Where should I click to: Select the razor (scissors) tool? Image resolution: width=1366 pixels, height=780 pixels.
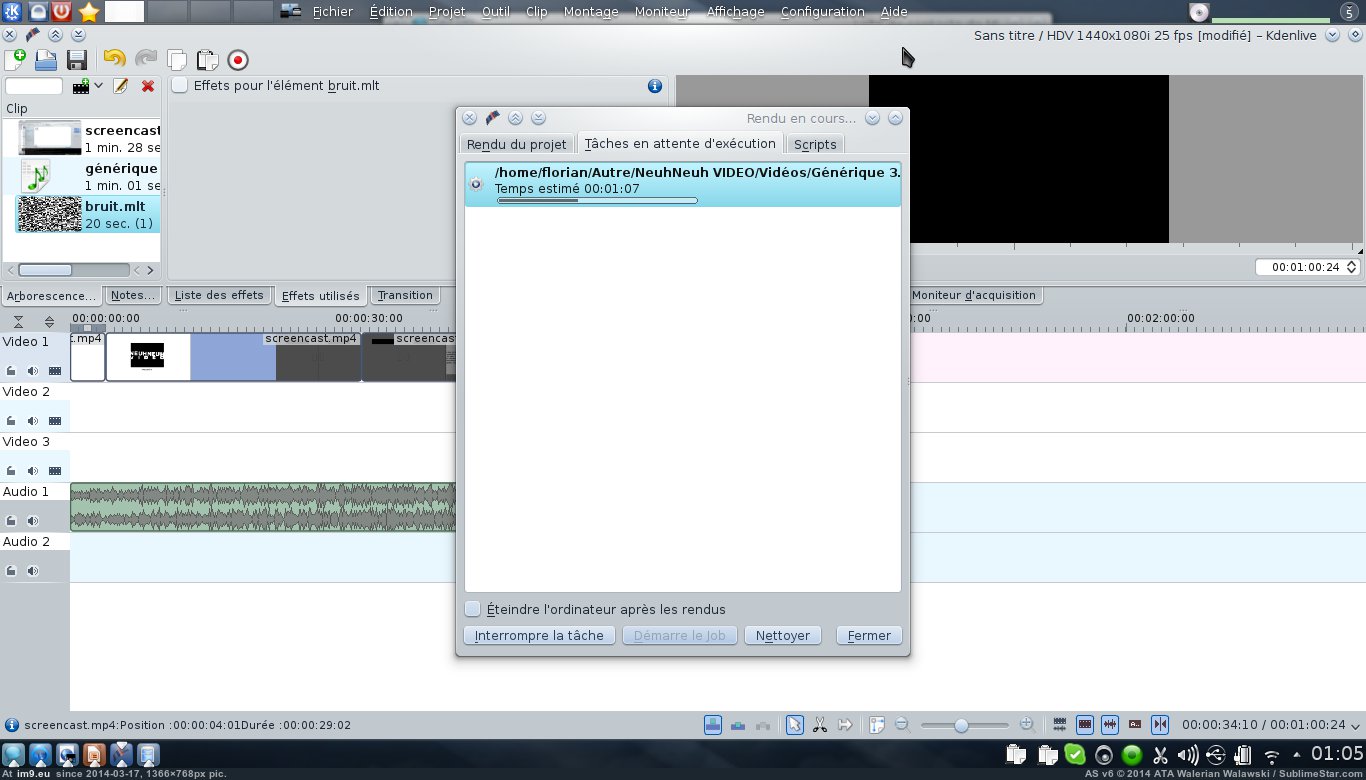click(819, 725)
